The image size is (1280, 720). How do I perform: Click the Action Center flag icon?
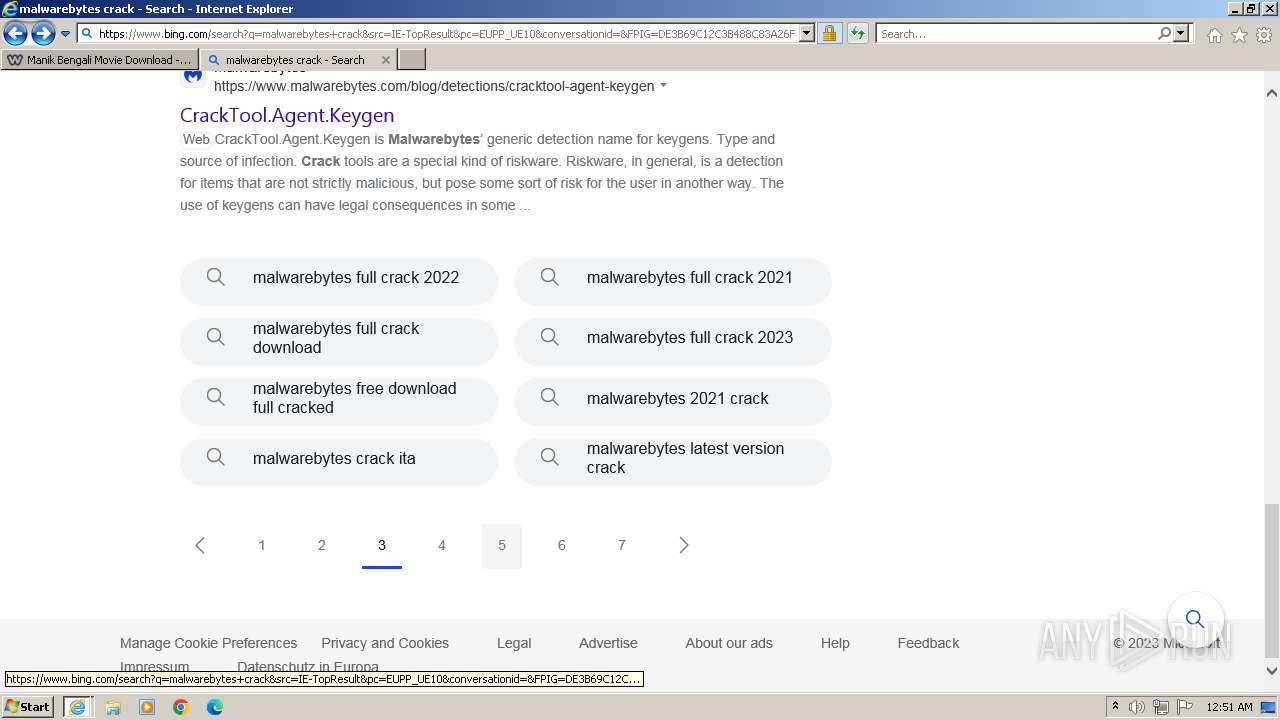(x=1184, y=707)
